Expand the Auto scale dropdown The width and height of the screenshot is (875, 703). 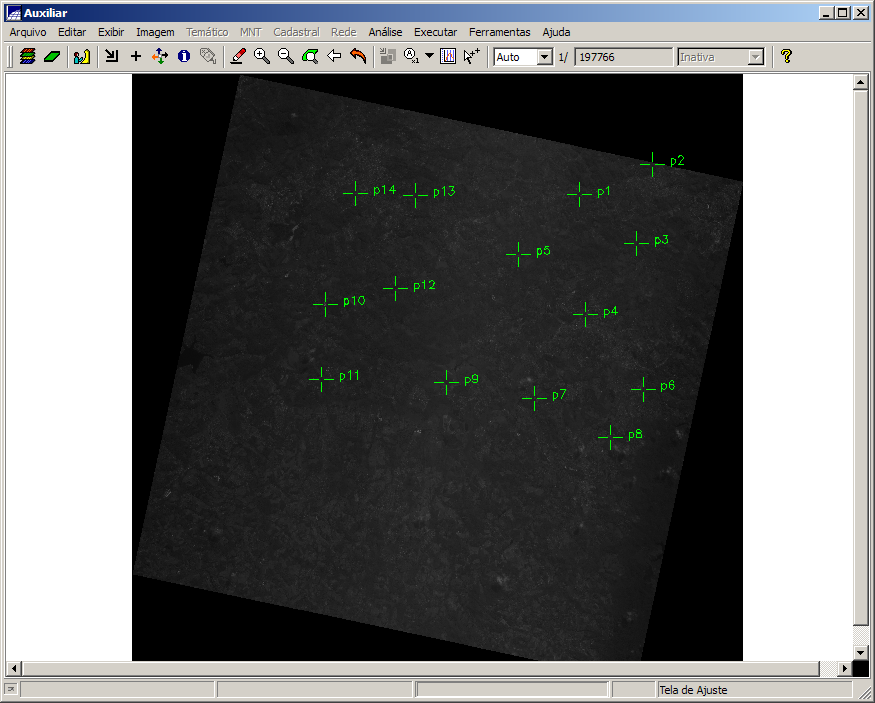click(545, 58)
